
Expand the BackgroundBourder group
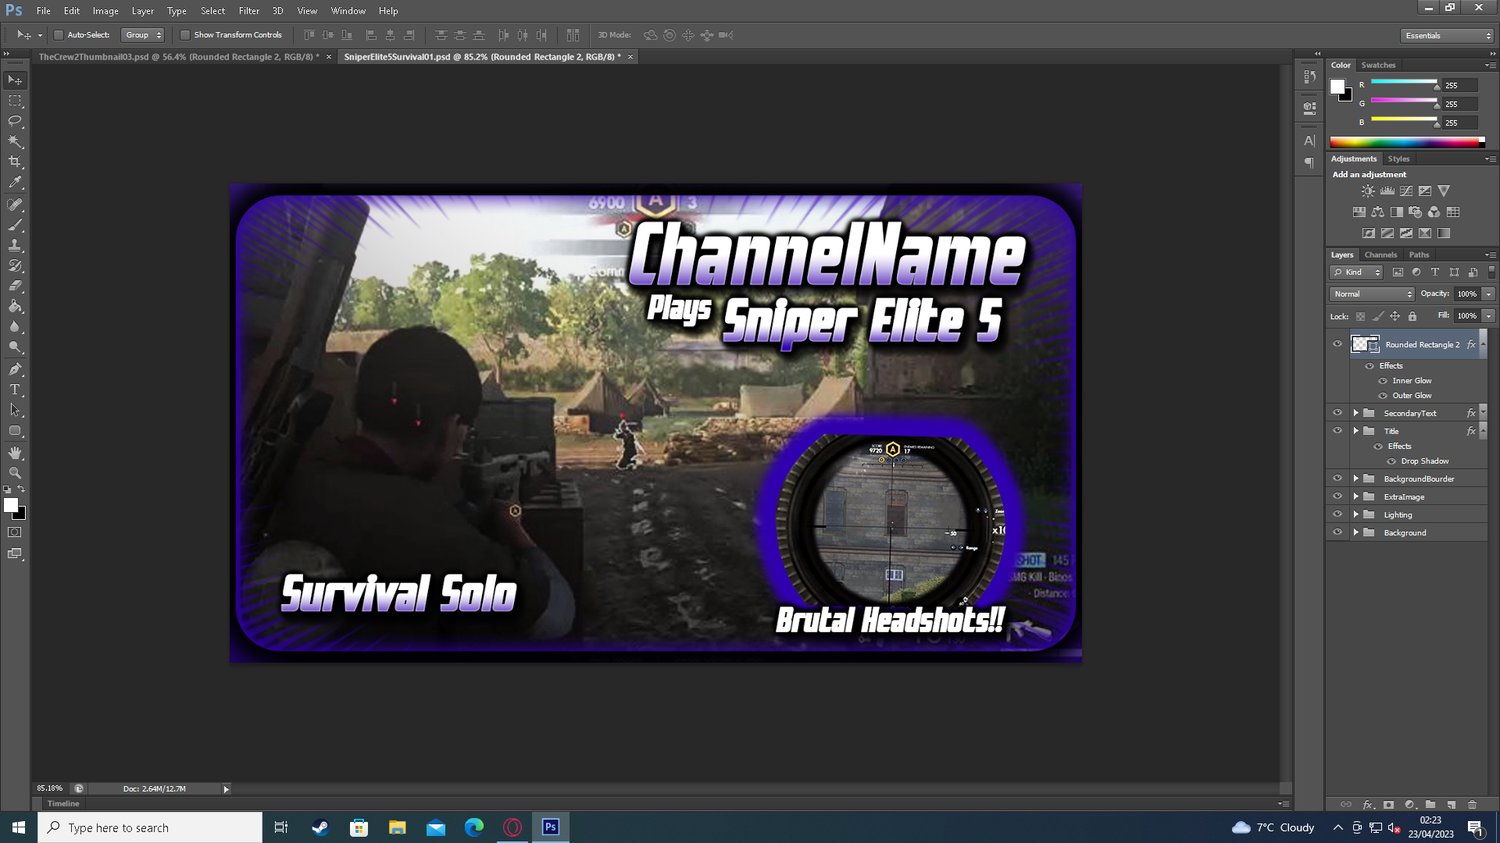[1356, 479]
